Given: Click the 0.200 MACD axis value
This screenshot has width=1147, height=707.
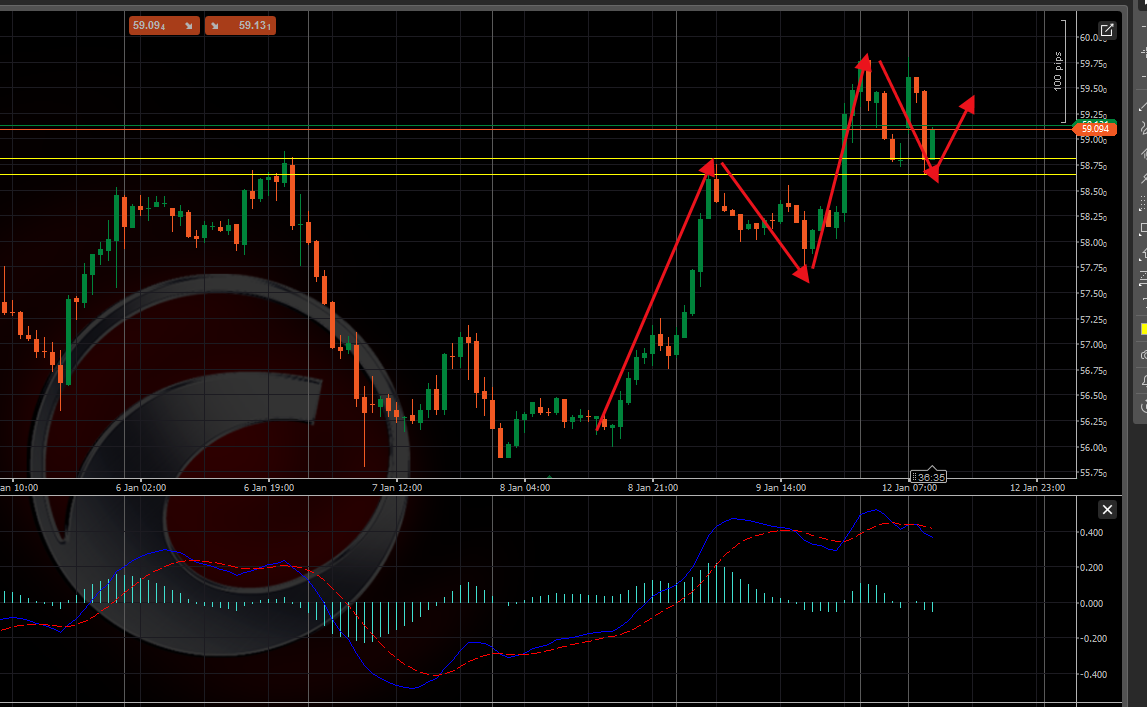Looking at the screenshot, I should click(x=1091, y=568).
